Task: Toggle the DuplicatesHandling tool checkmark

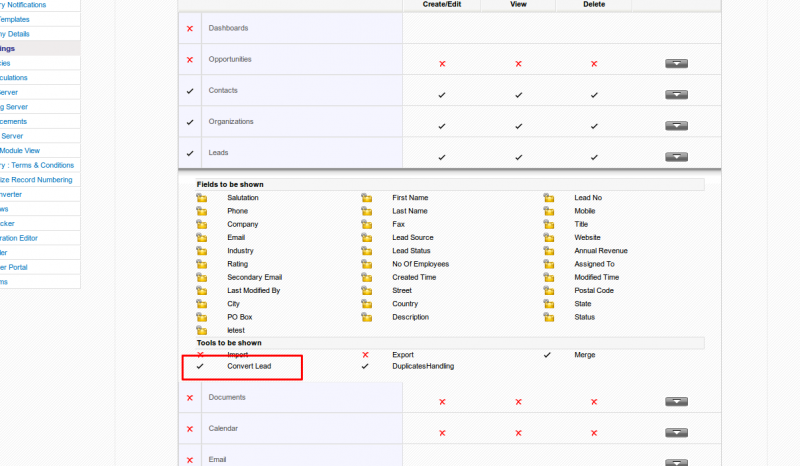Action: (x=365, y=367)
